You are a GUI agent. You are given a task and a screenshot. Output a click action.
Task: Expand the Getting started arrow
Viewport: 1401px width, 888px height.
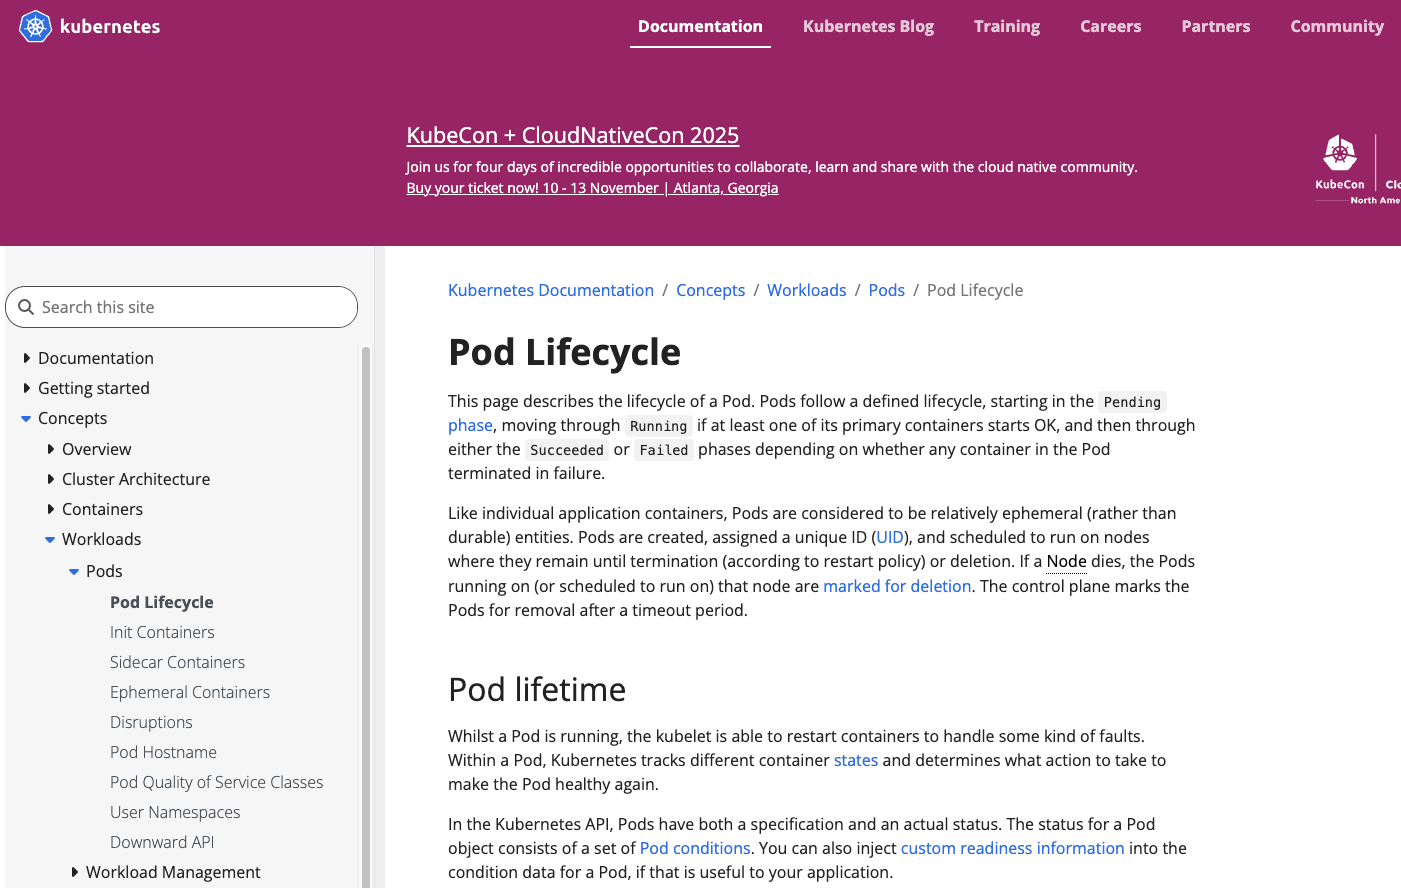coord(27,388)
